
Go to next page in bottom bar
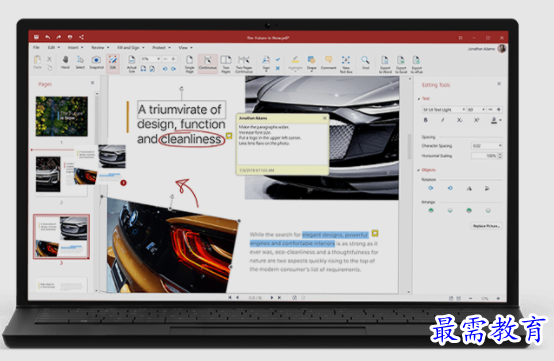(272, 298)
